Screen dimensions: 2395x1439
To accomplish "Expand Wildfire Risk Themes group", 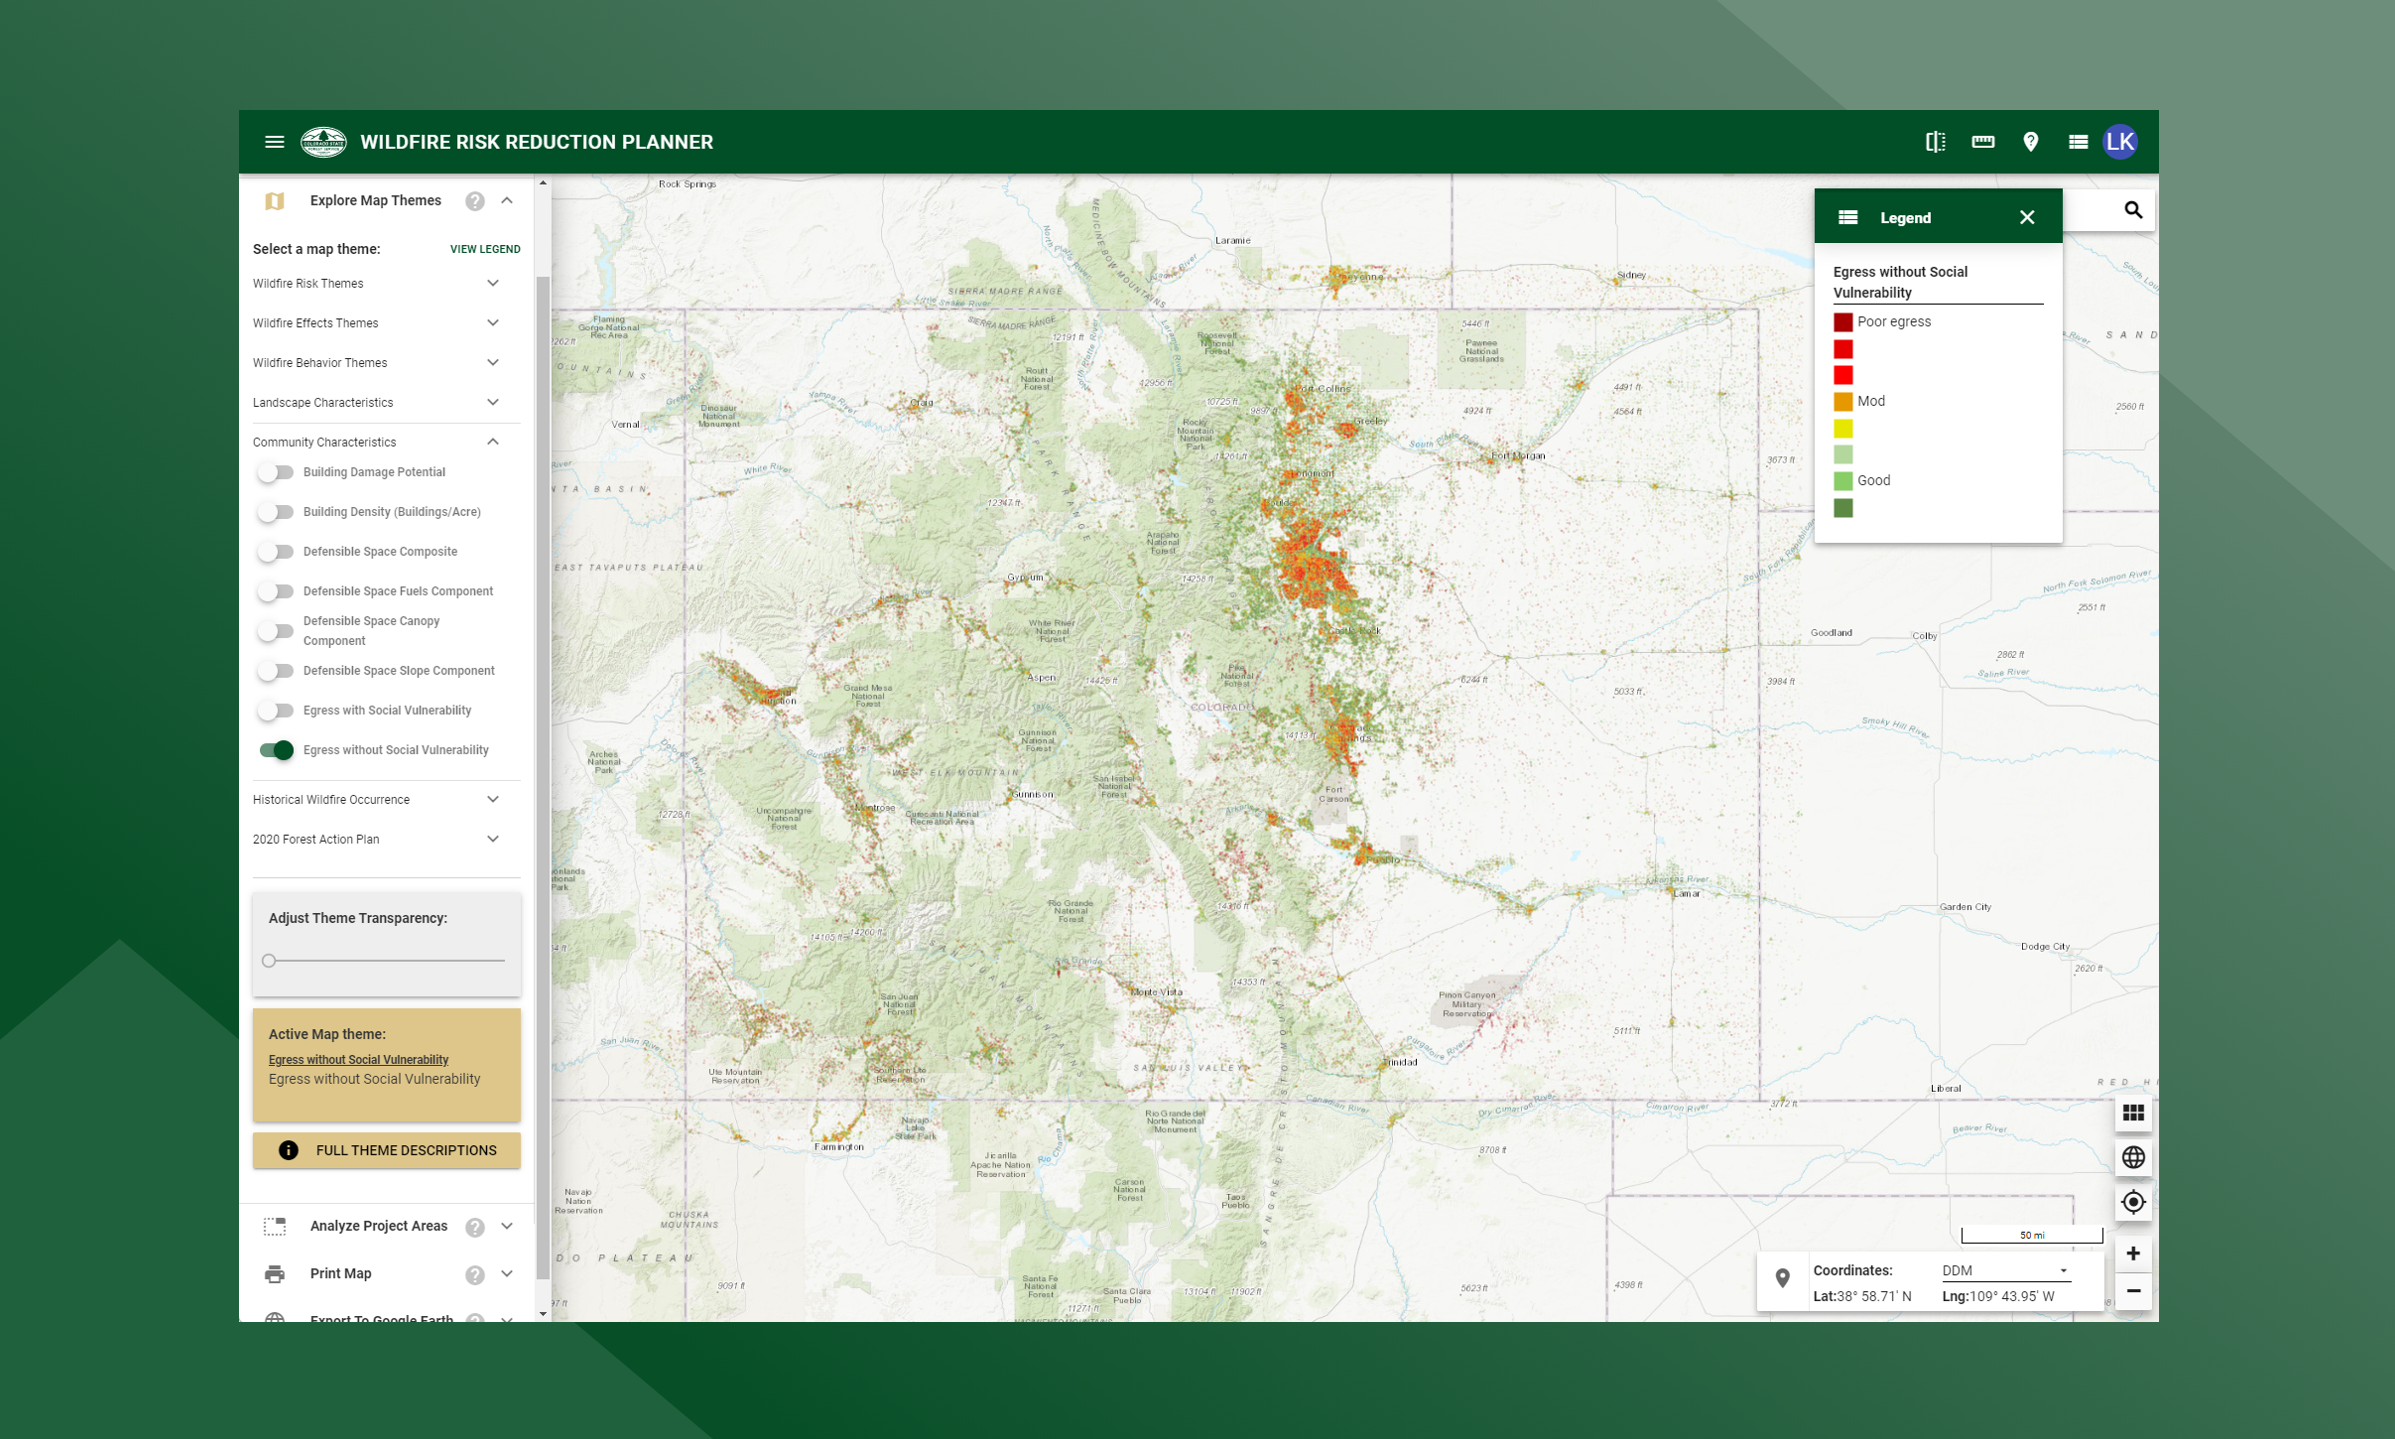I will pyautogui.click(x=493, y=283).
